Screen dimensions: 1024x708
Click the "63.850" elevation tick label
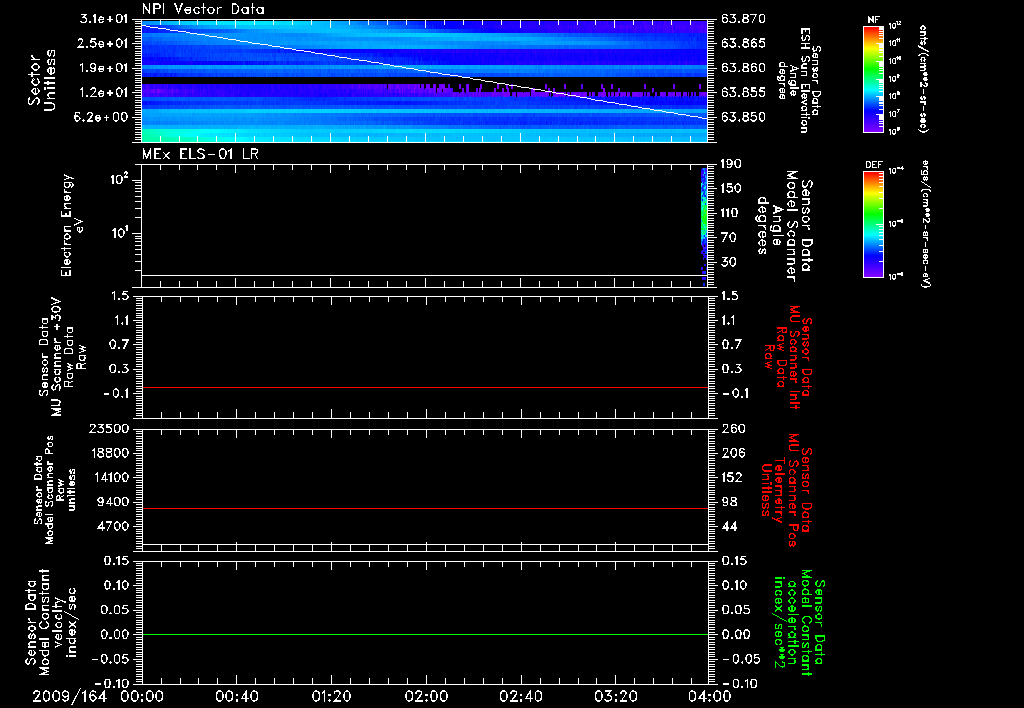pos(743,117)
